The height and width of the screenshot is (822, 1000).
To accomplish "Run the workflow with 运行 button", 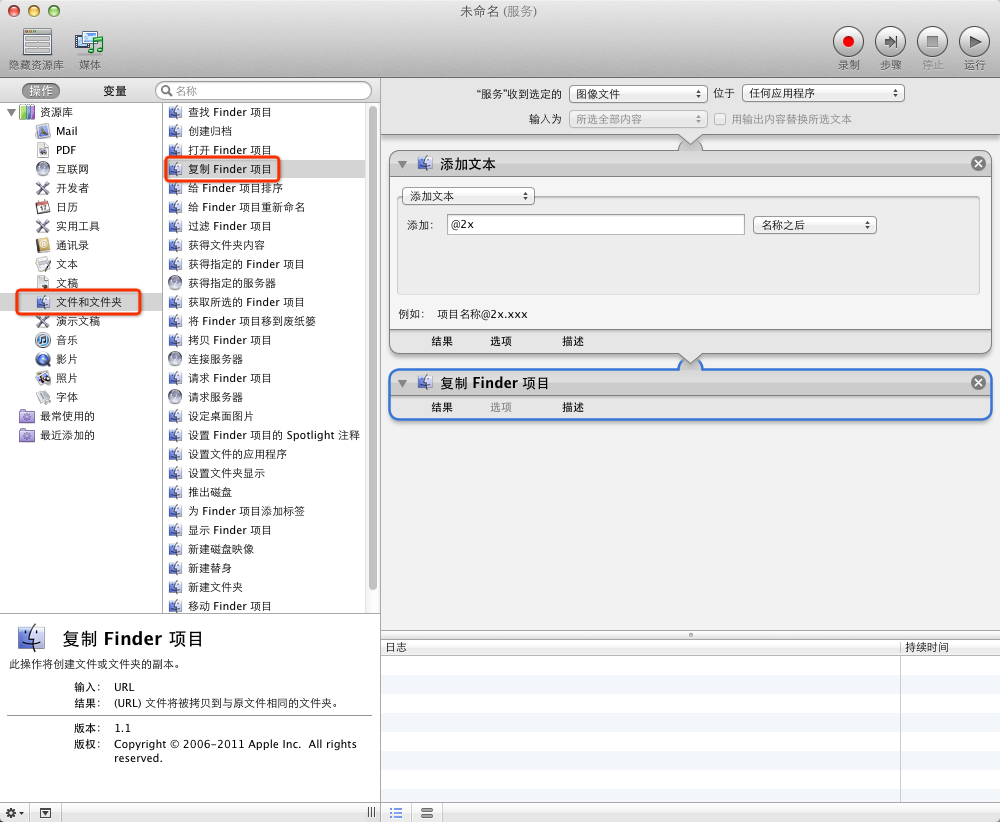I will [974, 42].
